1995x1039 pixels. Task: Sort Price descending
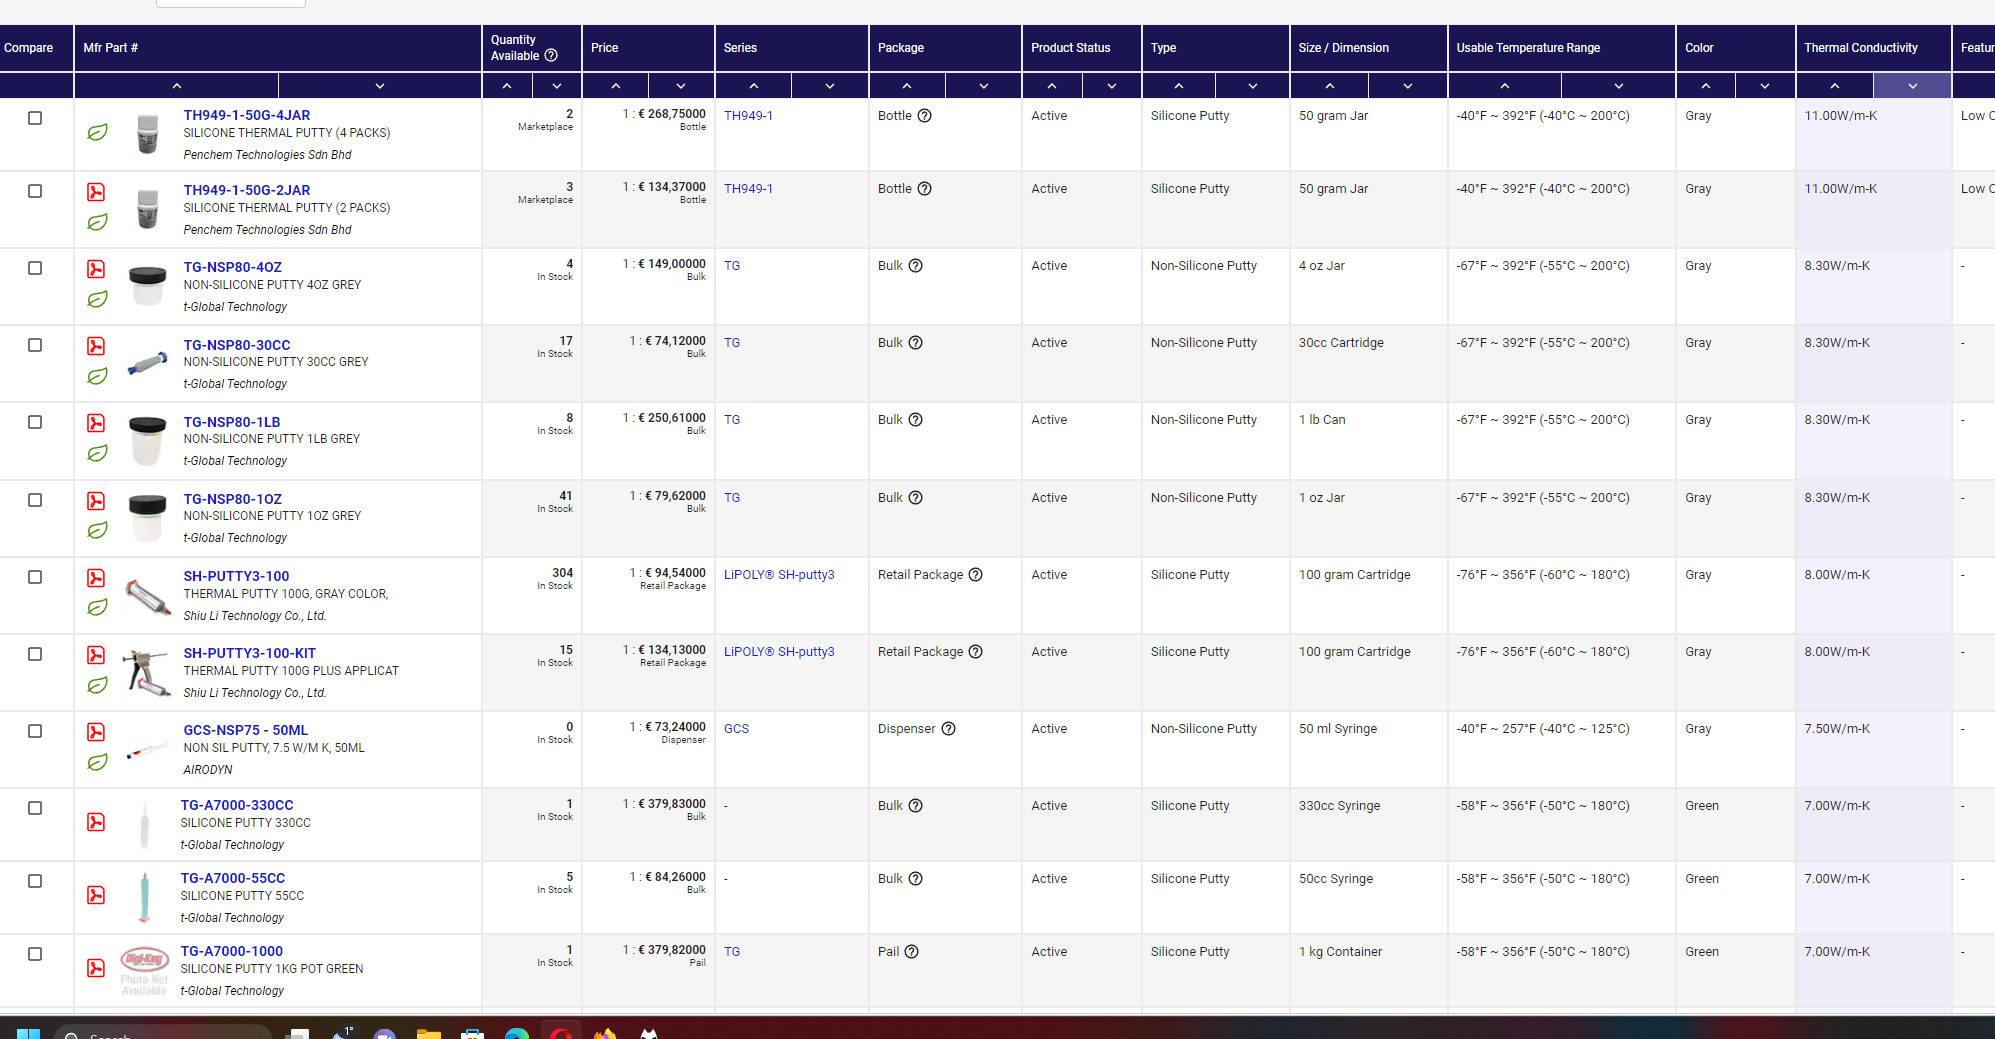681,86
